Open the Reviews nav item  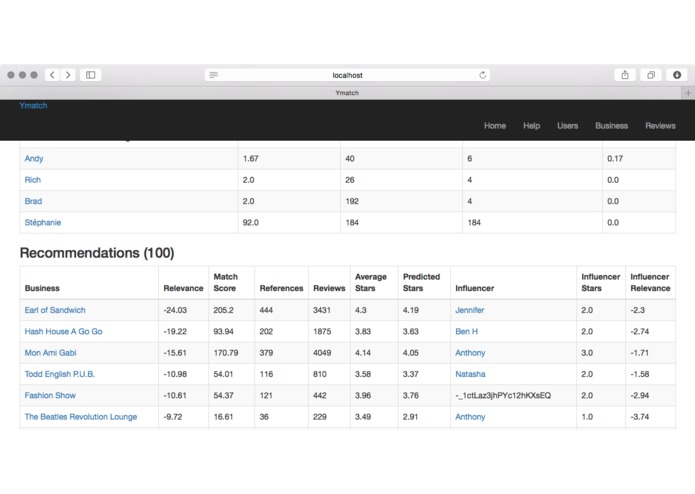pyautogui.click(x=660, y=126)
